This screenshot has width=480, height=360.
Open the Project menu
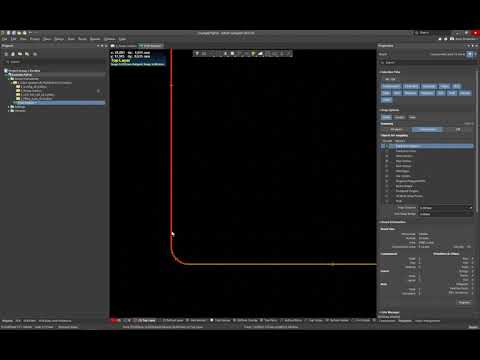tap(35, 39)
